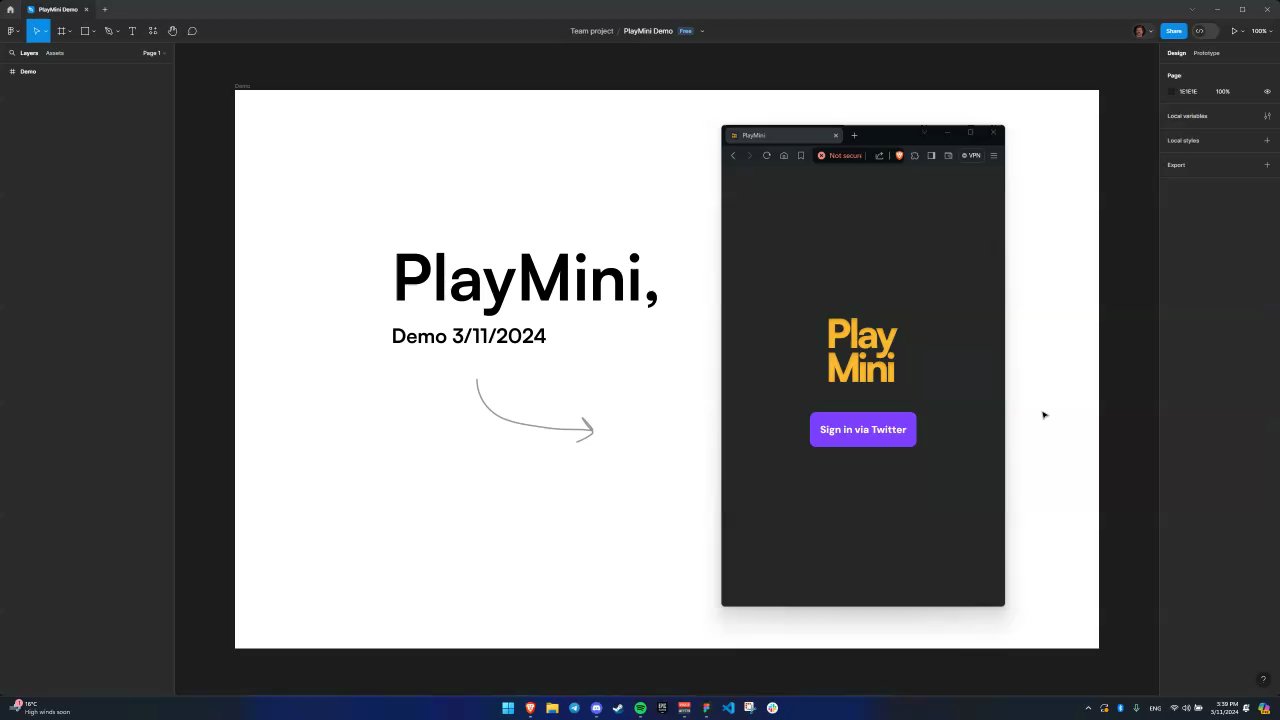The width and height of the screenshot is (1280, 720).
Task: Click the Free plan badge
Action: (x=685, y=31)
